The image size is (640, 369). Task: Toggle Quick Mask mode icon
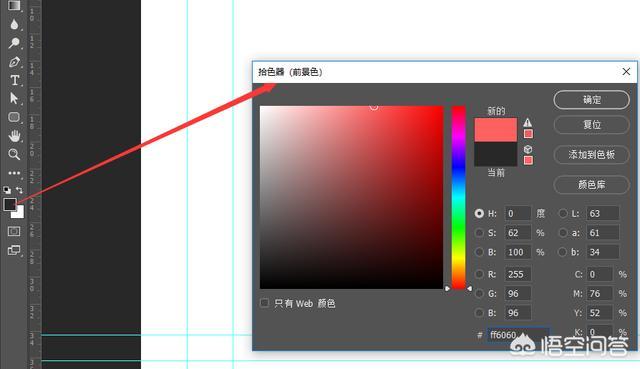(14, 231)
